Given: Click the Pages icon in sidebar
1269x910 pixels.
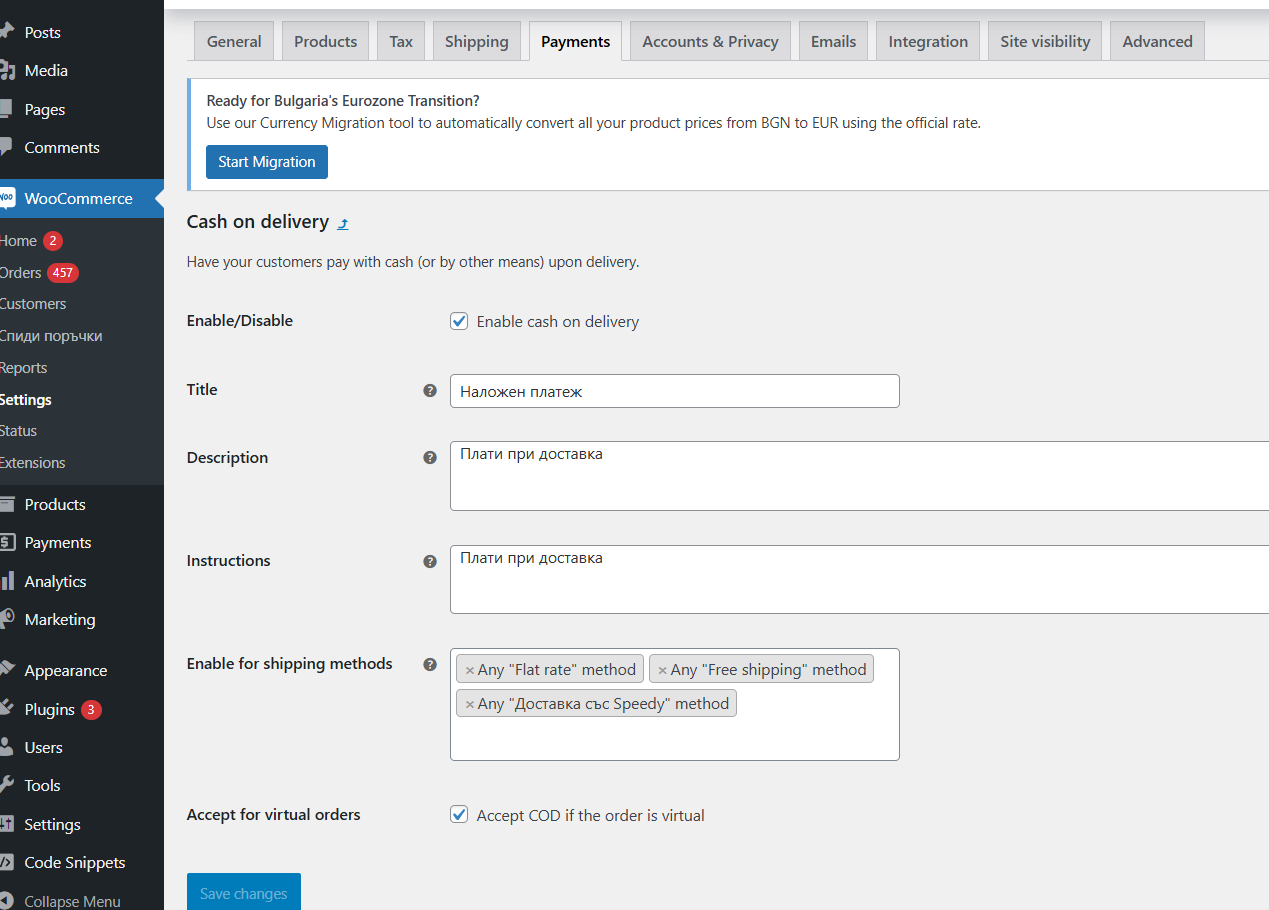Looking at the screenshot, I should 7,109.
